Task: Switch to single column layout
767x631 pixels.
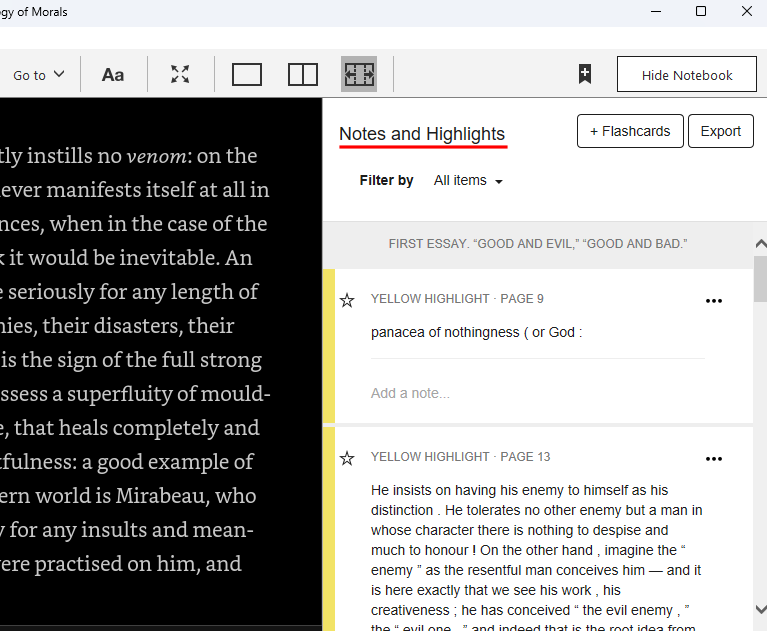Action: click(247, 75)
